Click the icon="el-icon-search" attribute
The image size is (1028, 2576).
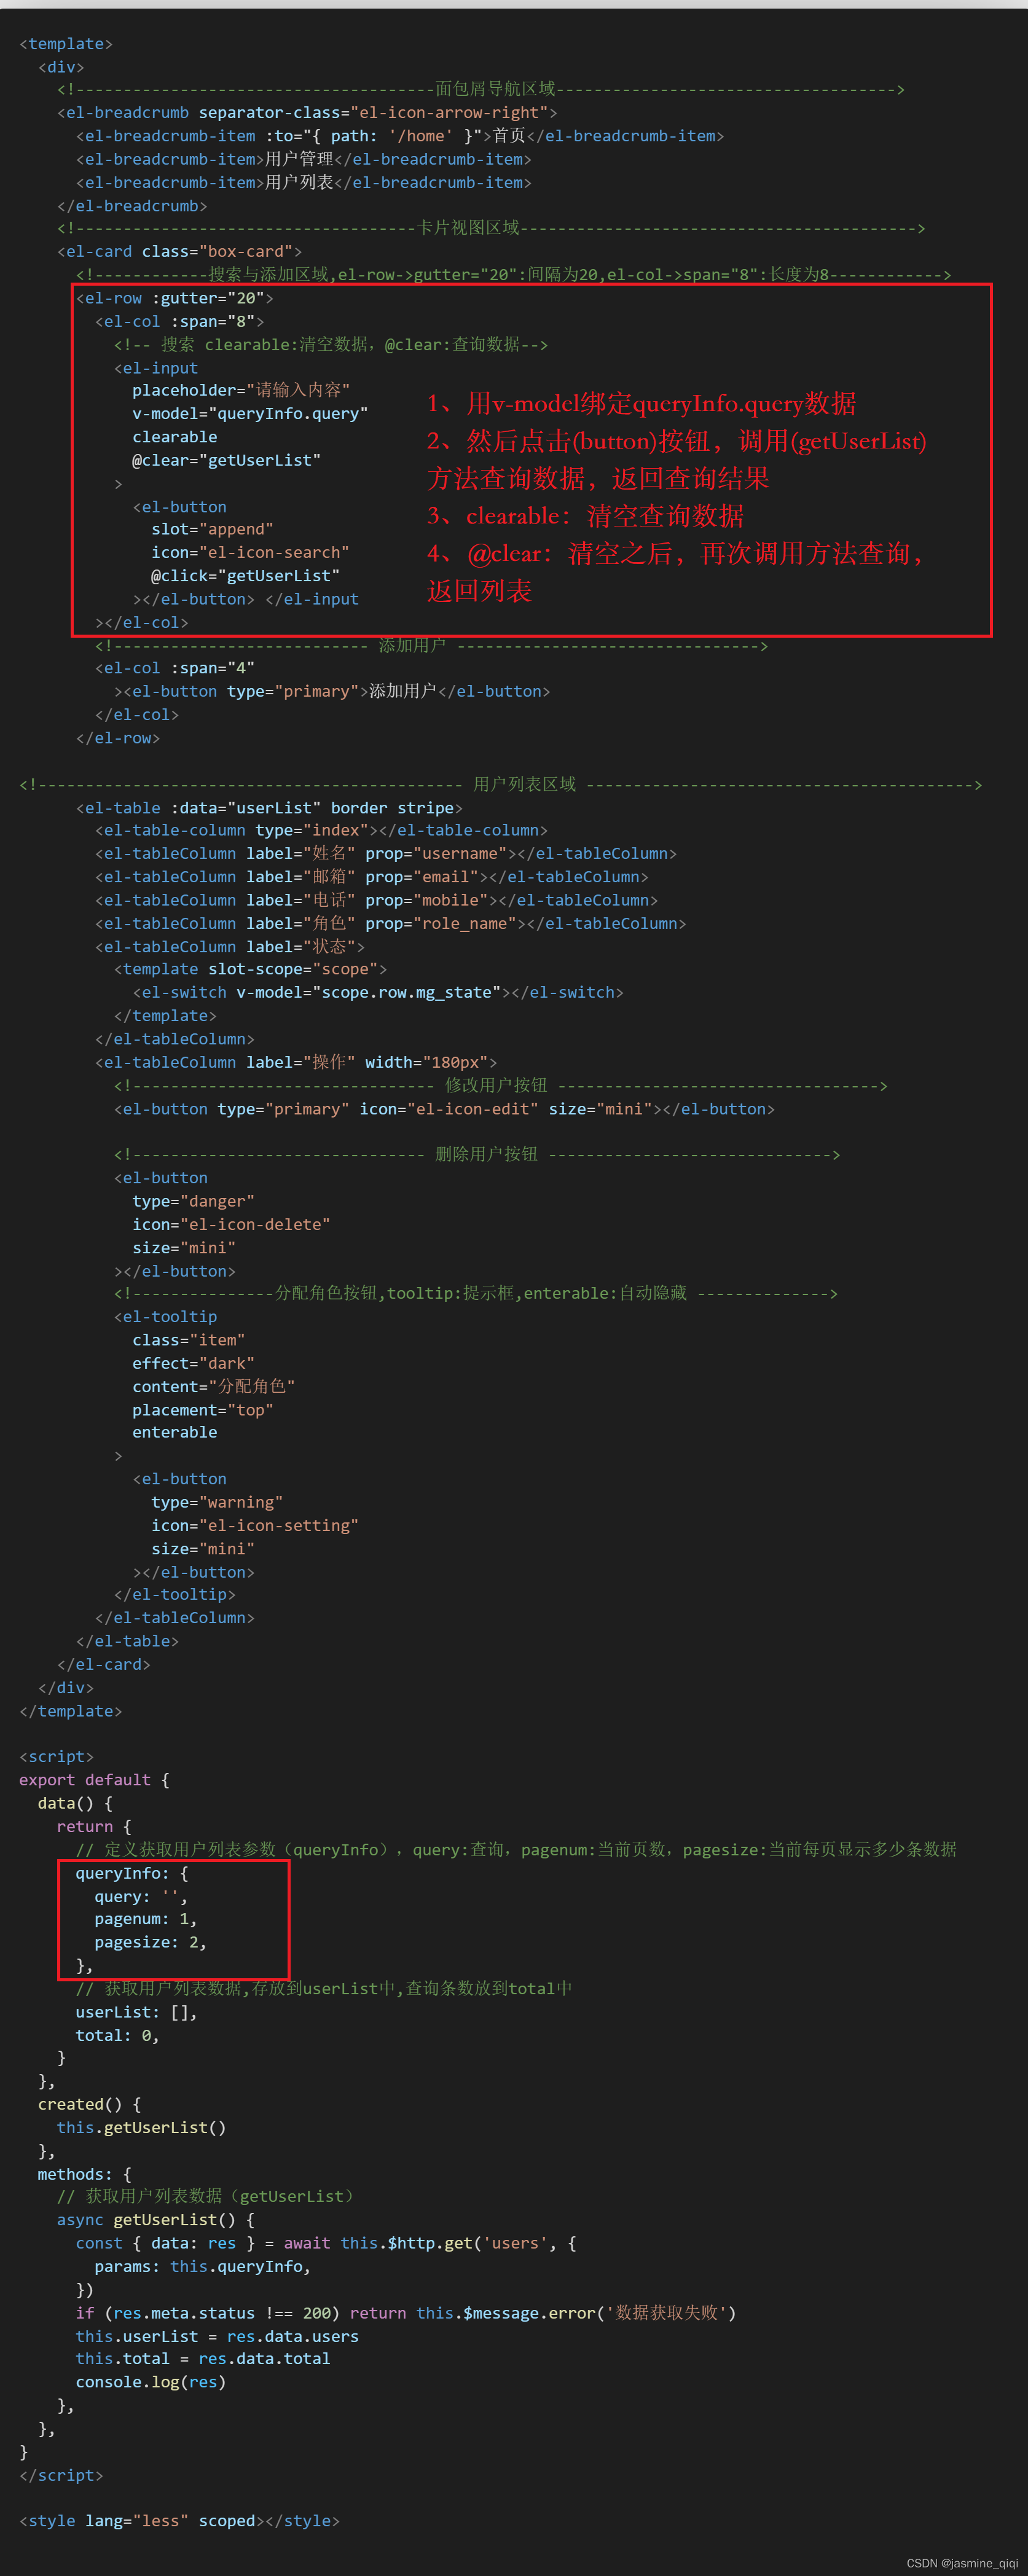250,553
